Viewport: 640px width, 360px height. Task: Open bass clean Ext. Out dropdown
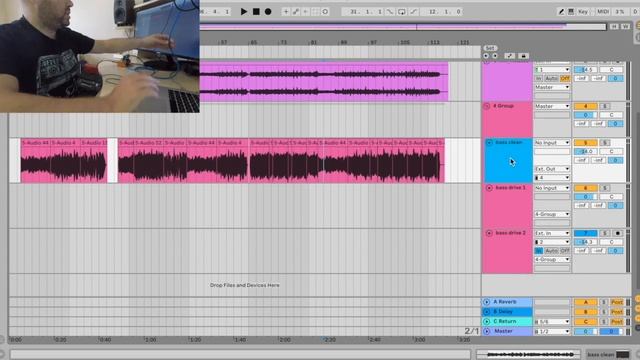(x=552, y=169)
